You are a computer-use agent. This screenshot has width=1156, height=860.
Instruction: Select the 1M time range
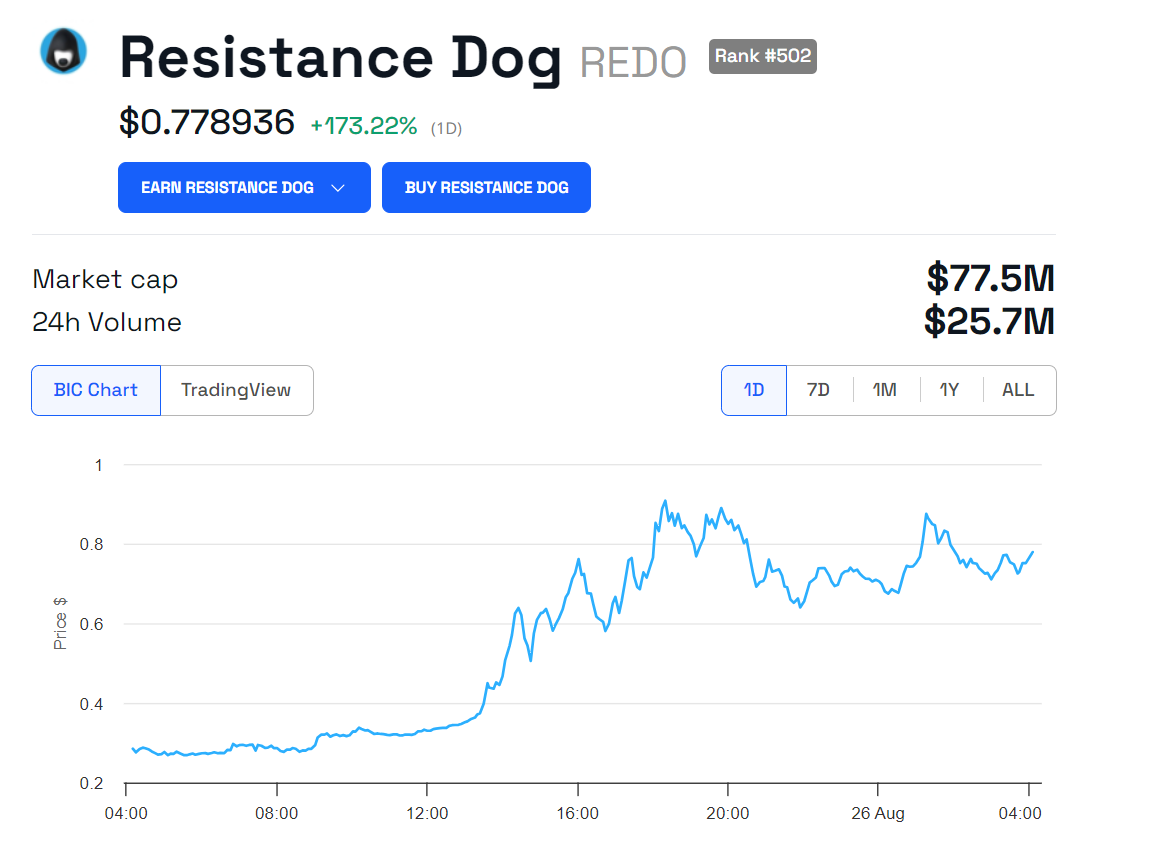pyautogui.click(x=884, y=390)
